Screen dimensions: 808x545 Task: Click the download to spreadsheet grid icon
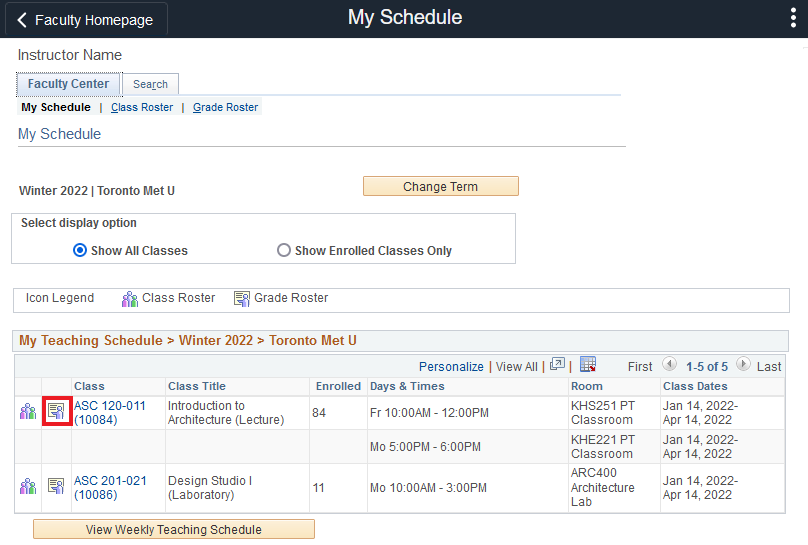click(588, 366)
